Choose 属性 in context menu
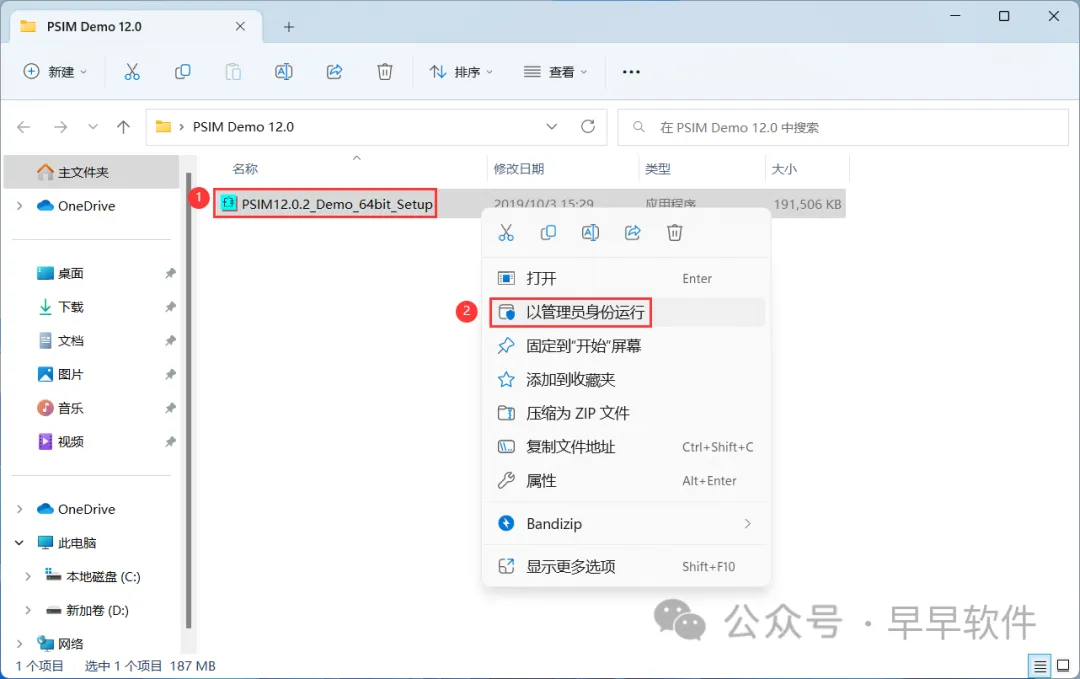 pos(626,481)
